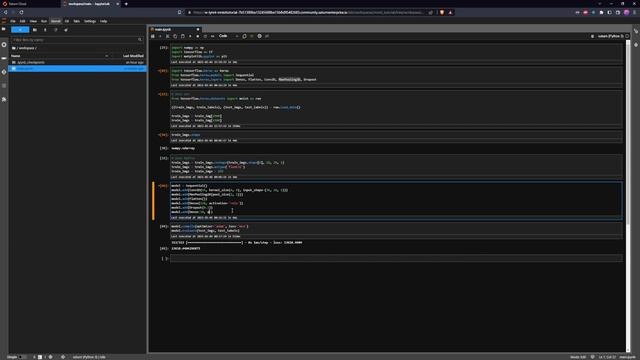Interrupt the kernel with stop icon
Viewport: 640px width, 360px height.
point(198,36)
